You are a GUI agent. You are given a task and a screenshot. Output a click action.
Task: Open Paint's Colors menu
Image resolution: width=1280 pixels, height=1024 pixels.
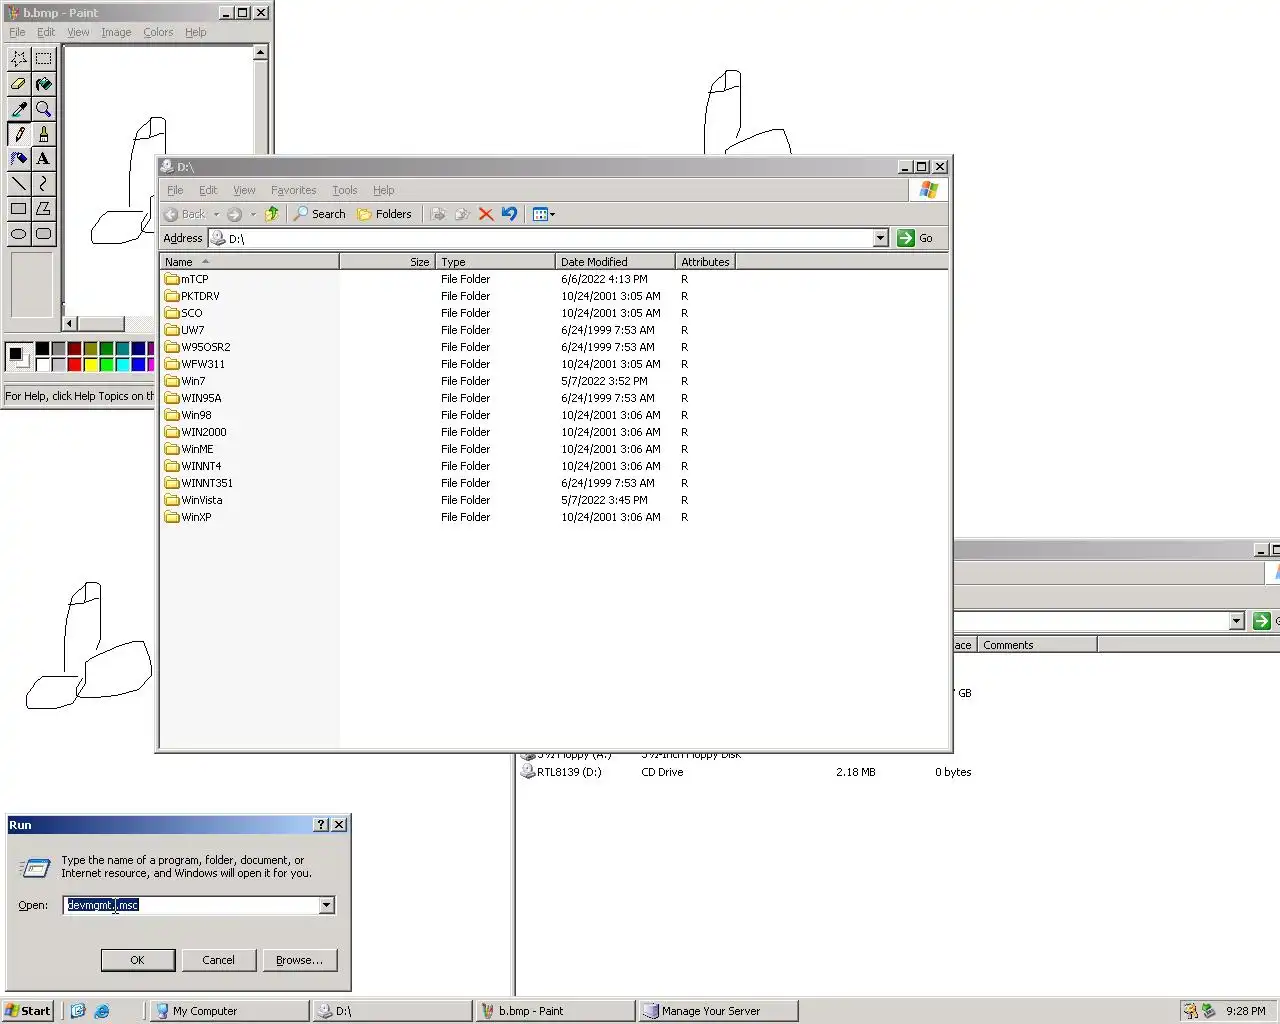158,32
